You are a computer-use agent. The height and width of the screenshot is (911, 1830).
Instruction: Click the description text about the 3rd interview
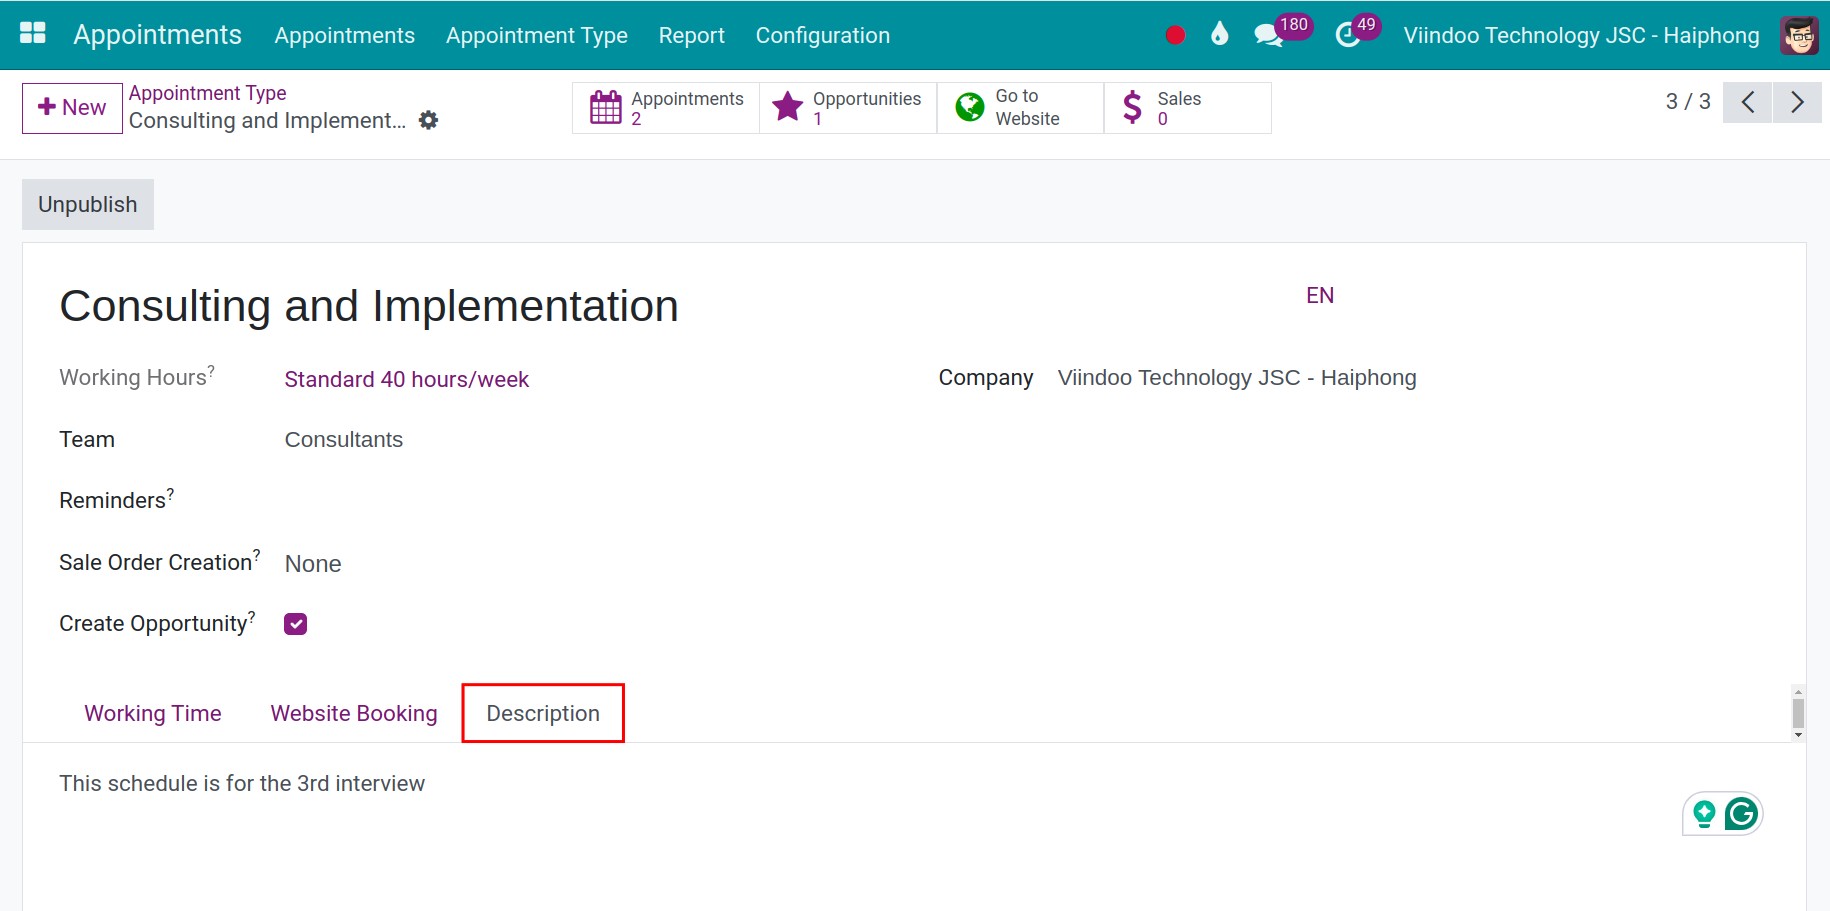242,783
